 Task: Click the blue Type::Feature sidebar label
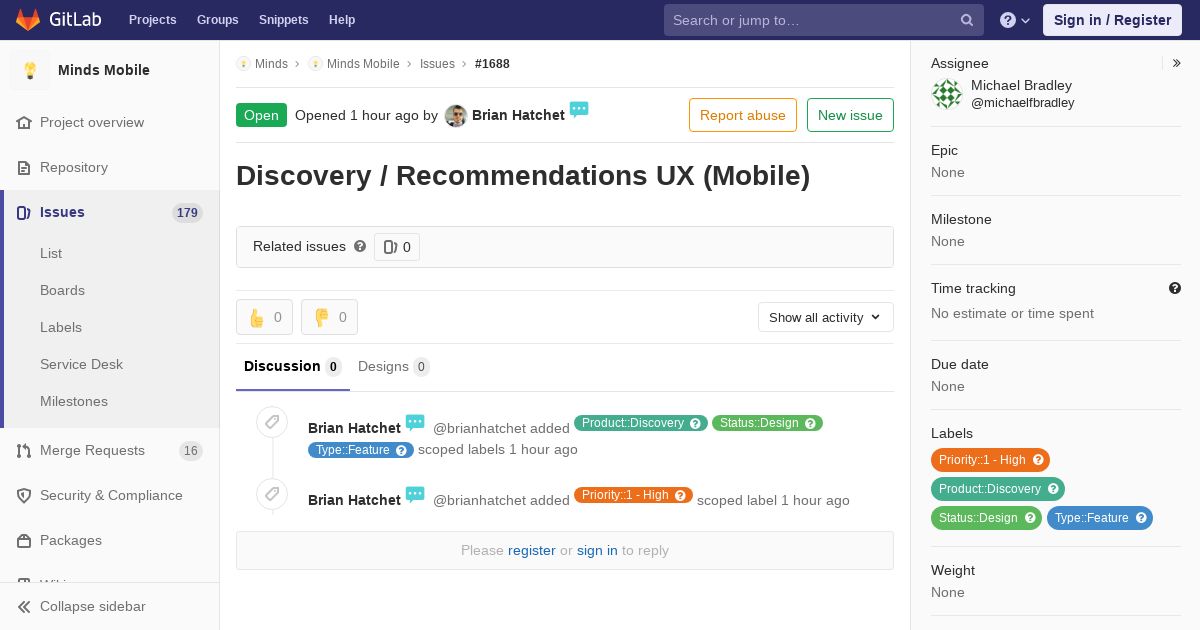1100,518
